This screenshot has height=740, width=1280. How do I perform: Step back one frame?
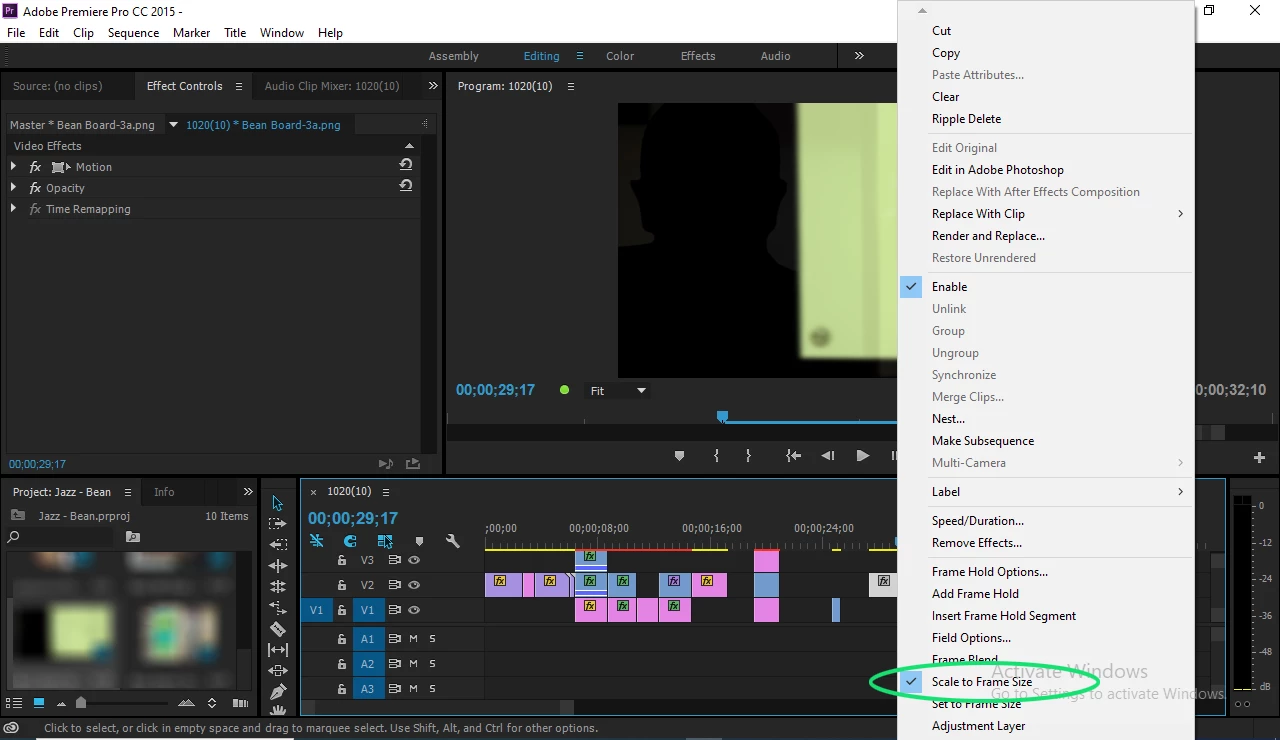(827, 456)
